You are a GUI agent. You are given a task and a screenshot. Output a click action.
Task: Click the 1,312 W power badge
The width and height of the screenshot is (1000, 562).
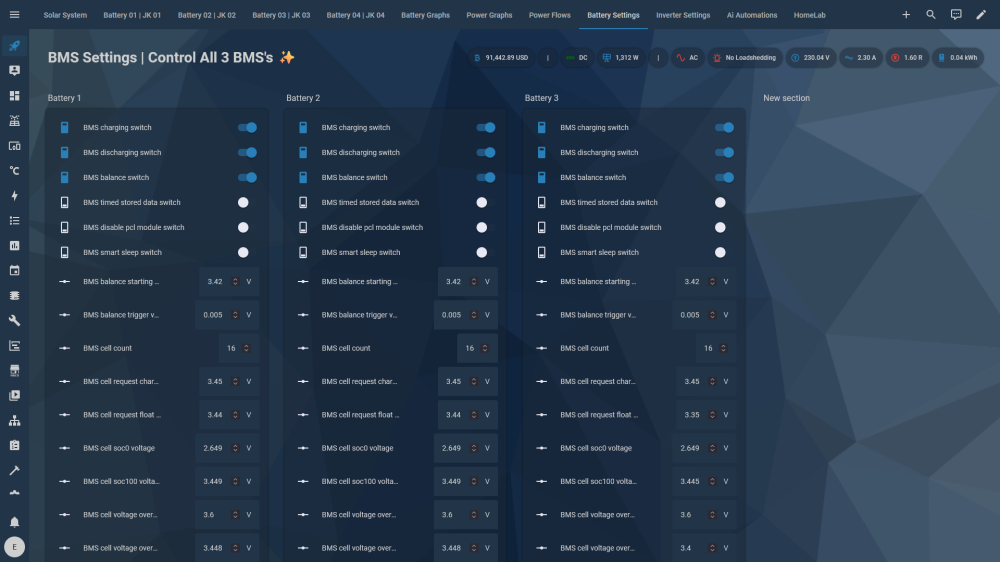click(x=621, y=57)
